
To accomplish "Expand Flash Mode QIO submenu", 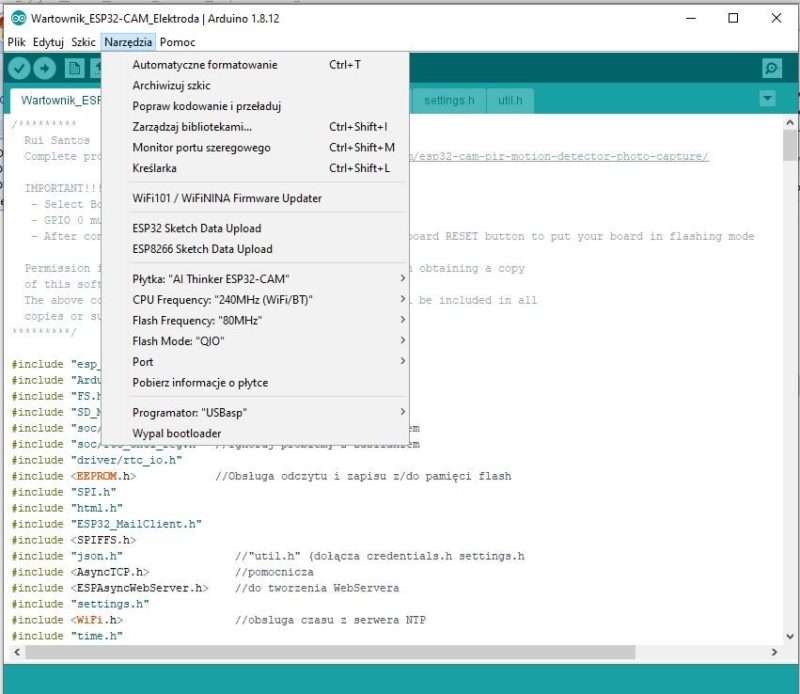I will 255,341.
